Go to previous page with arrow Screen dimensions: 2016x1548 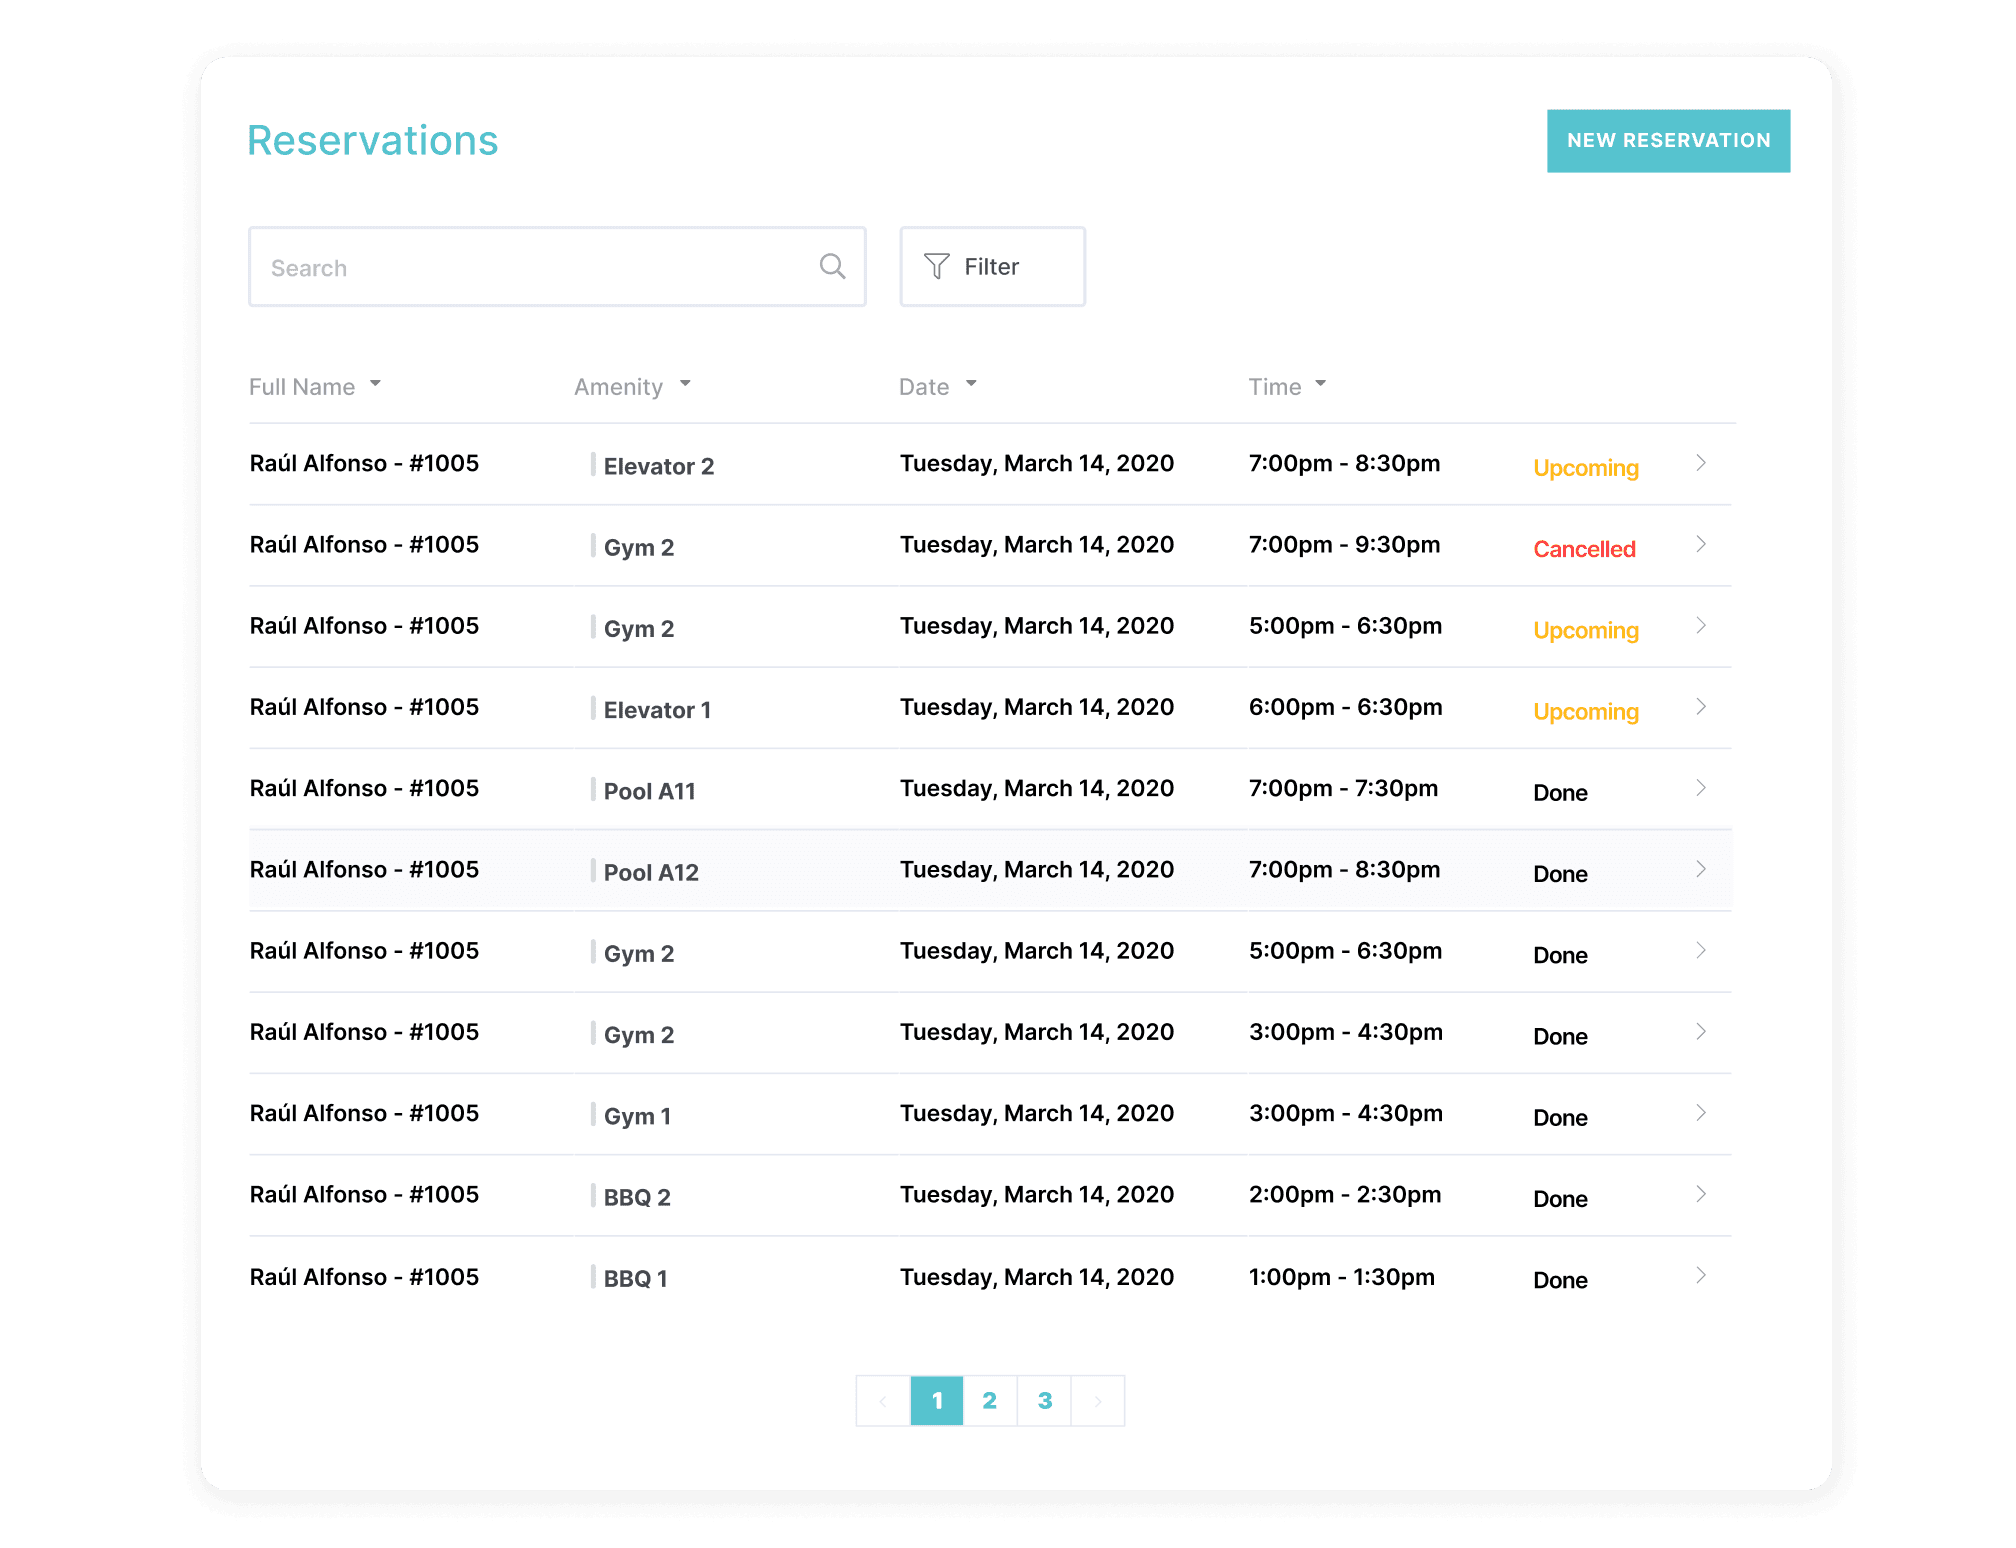883,1401
